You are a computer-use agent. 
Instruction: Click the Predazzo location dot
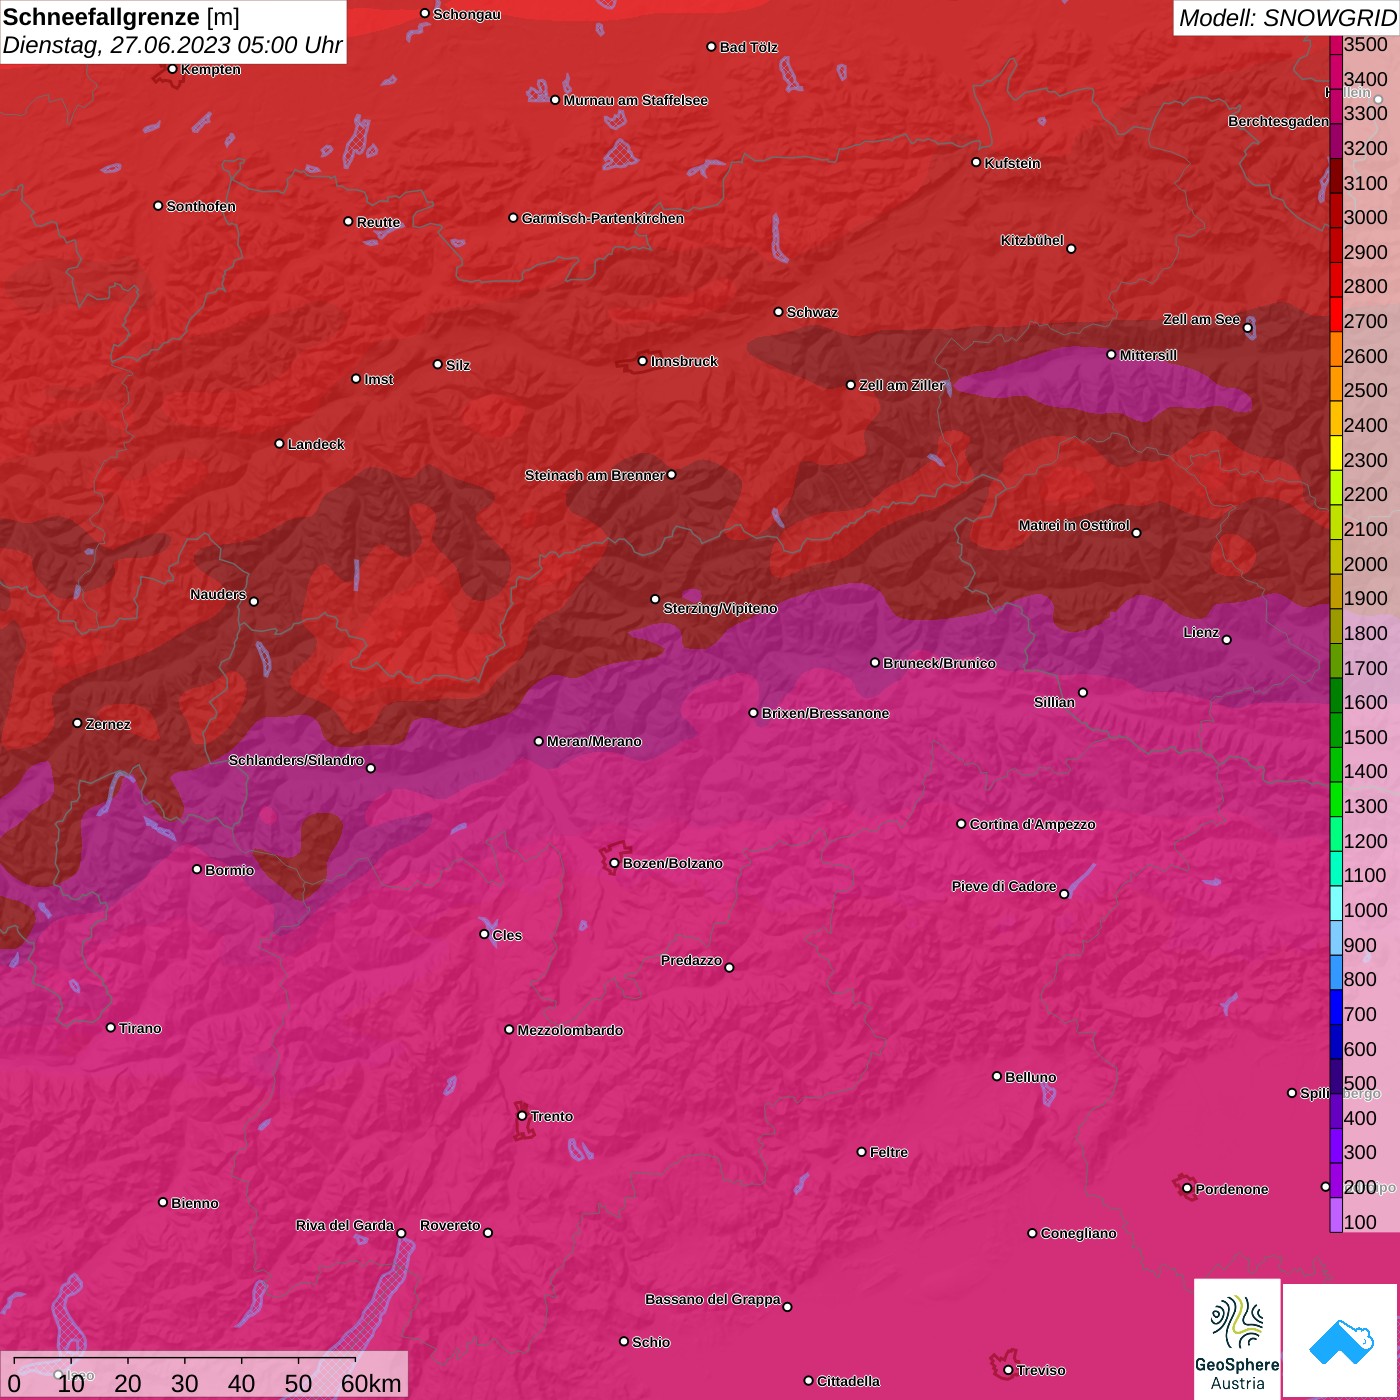click(729, 967)
